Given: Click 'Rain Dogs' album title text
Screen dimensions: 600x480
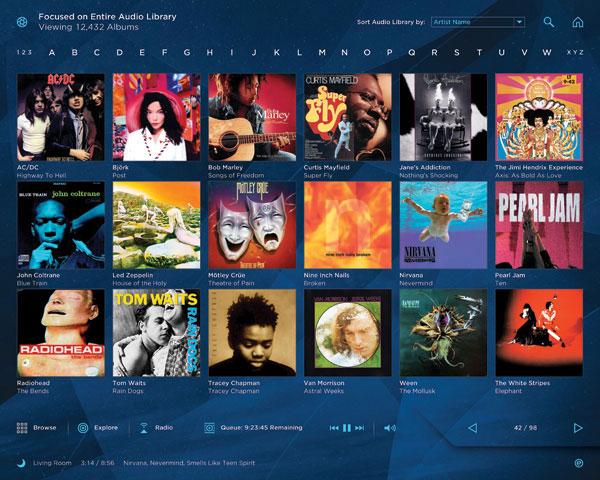Looking at the screenshot, I should tap(128, 391).
